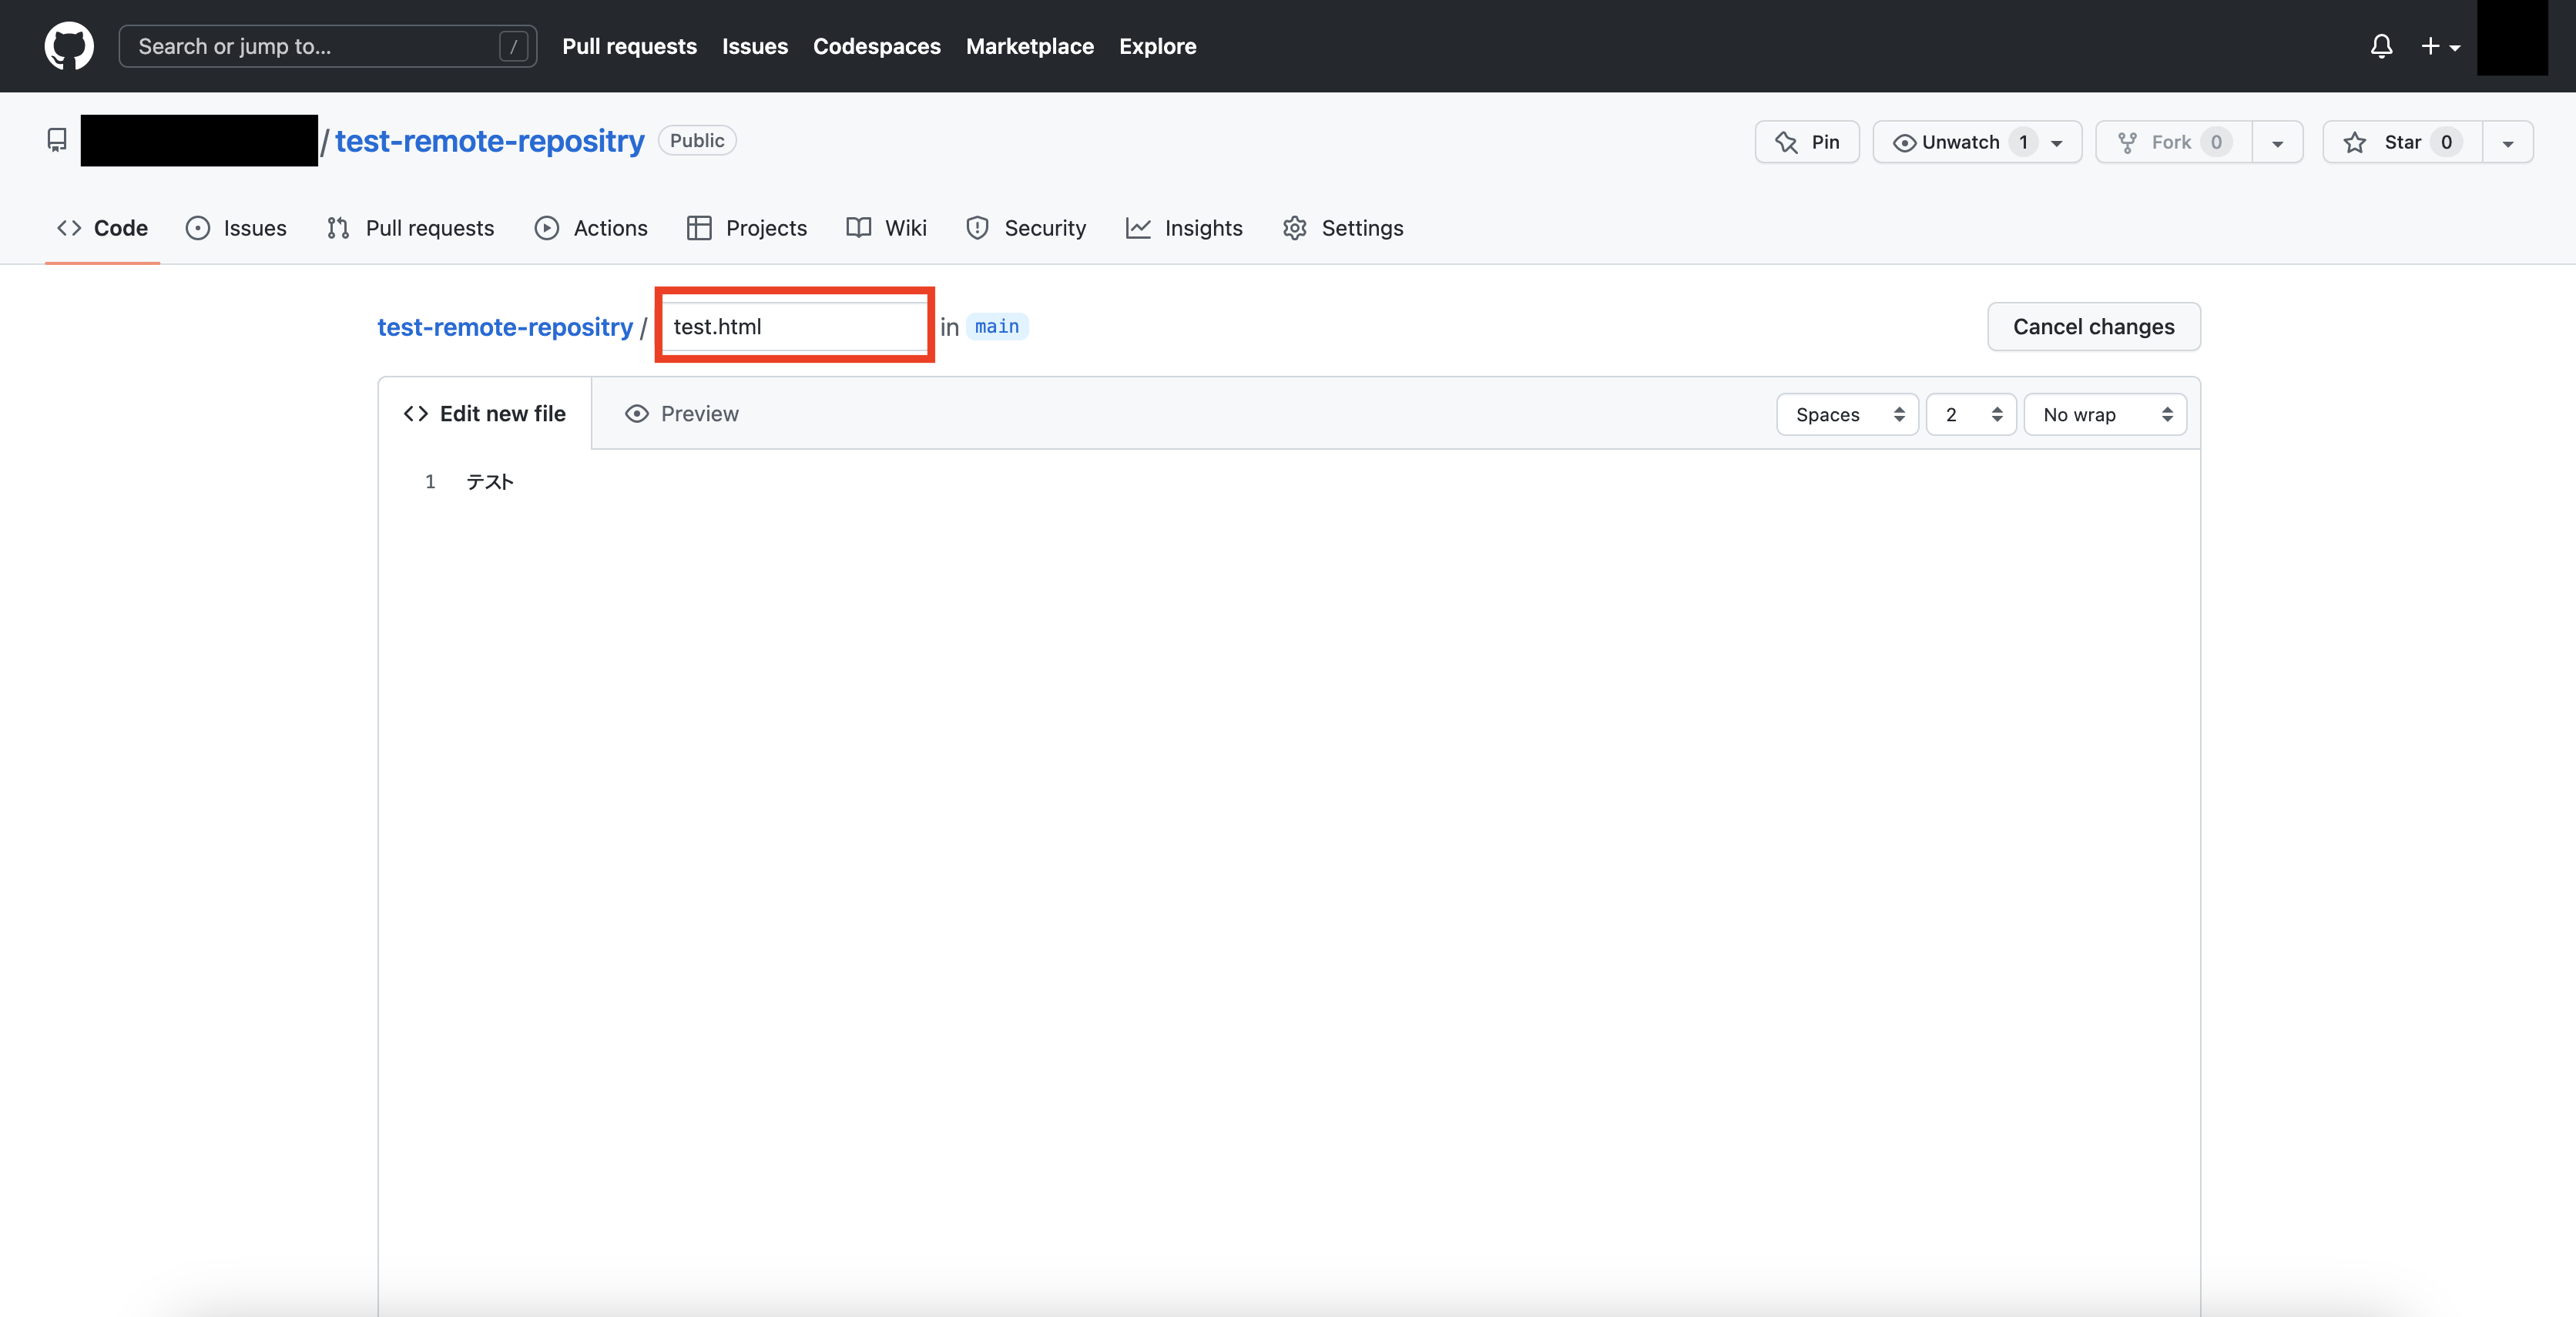Click the fork icon on Fork button
Viewport: 2576px width, 1317px height.
coord(2127,143)
